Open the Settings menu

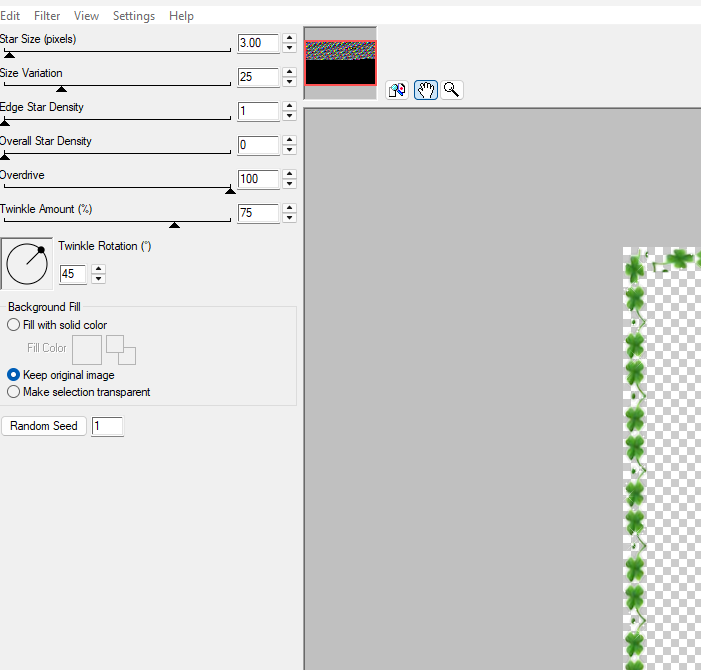click(x=133, y=16)
